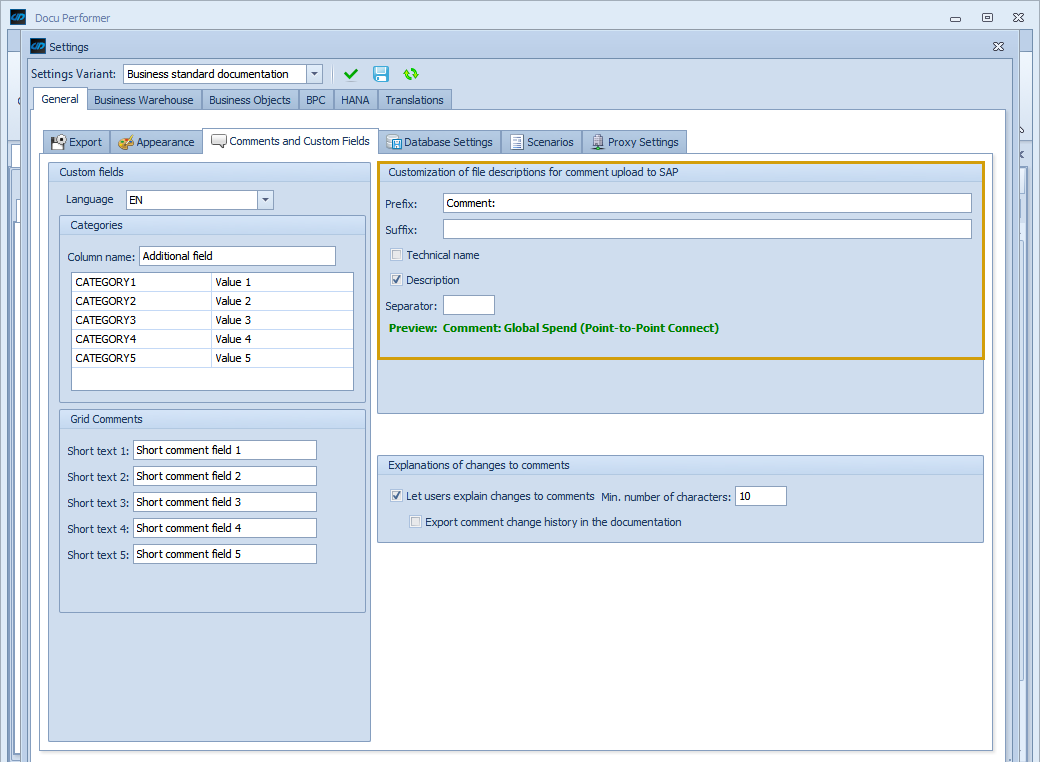Open the Appearance tab with palette icon
Screen dimensions: 1040x762
[x=156, y=142]
